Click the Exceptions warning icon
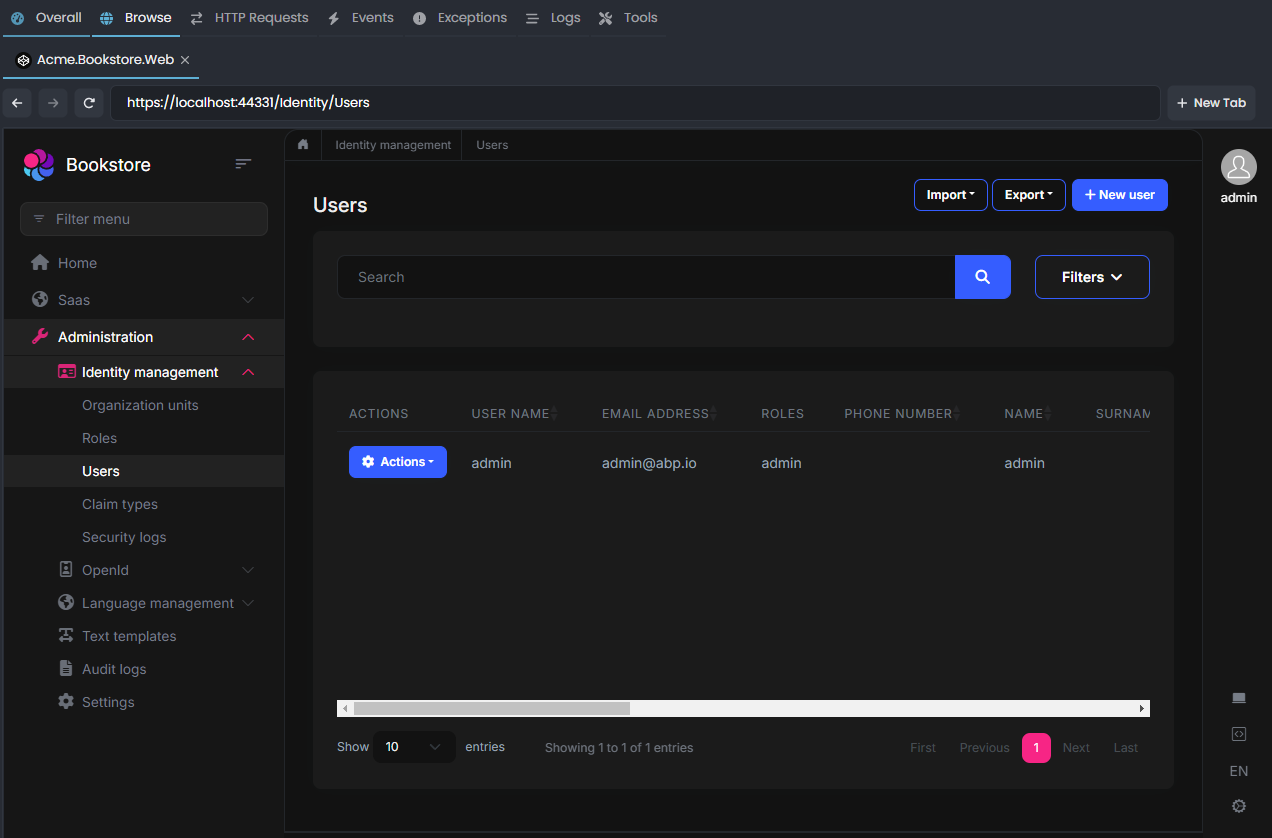The height and width of the screenshot is (838, 1272). [421, 17]
